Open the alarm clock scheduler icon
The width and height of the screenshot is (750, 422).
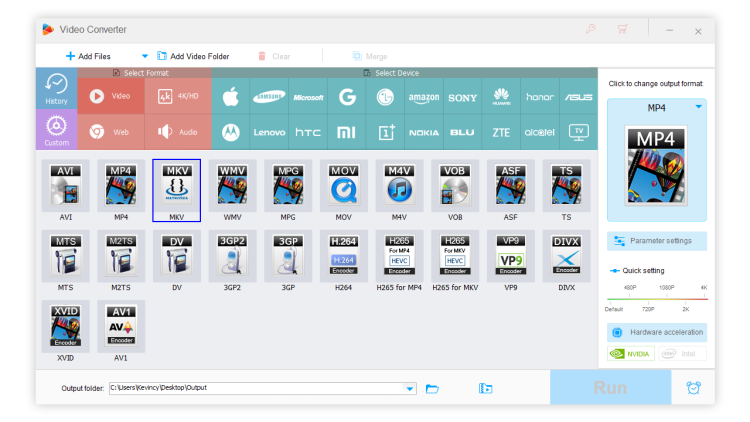pyautogui.click(x=693, y=388)
